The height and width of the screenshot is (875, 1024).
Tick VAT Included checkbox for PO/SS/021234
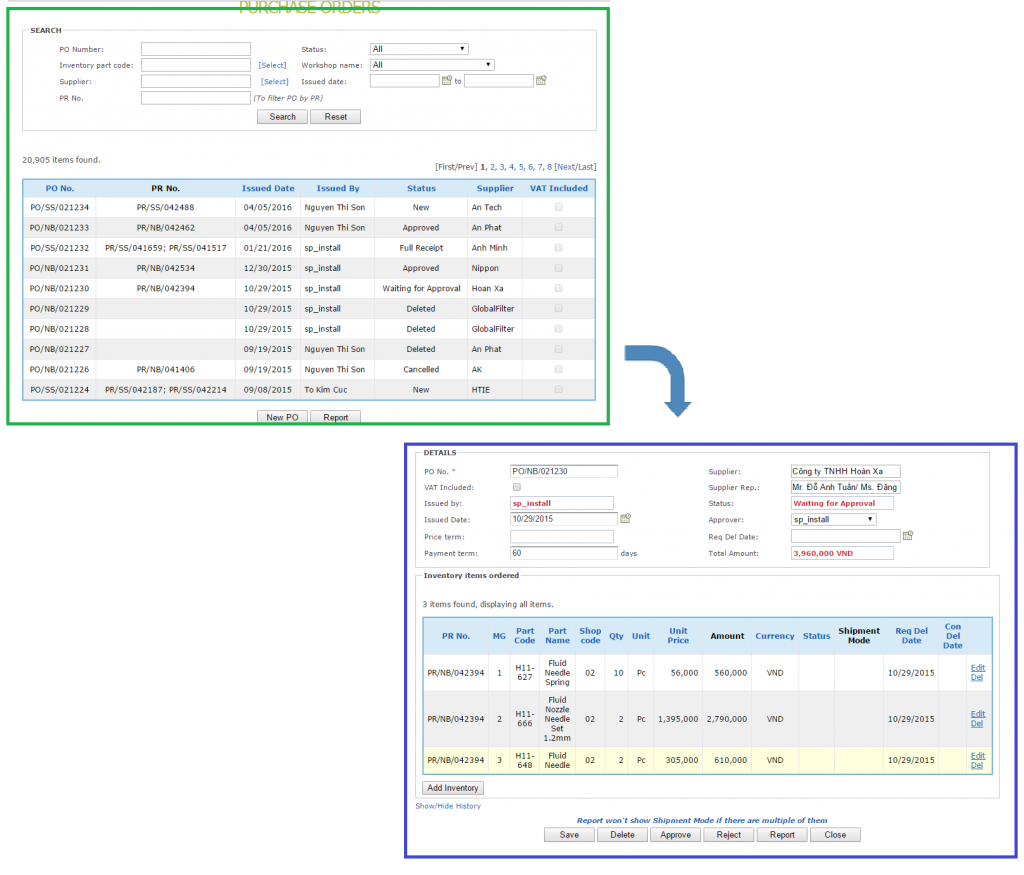pyautogui.click(x=558, y=207)
